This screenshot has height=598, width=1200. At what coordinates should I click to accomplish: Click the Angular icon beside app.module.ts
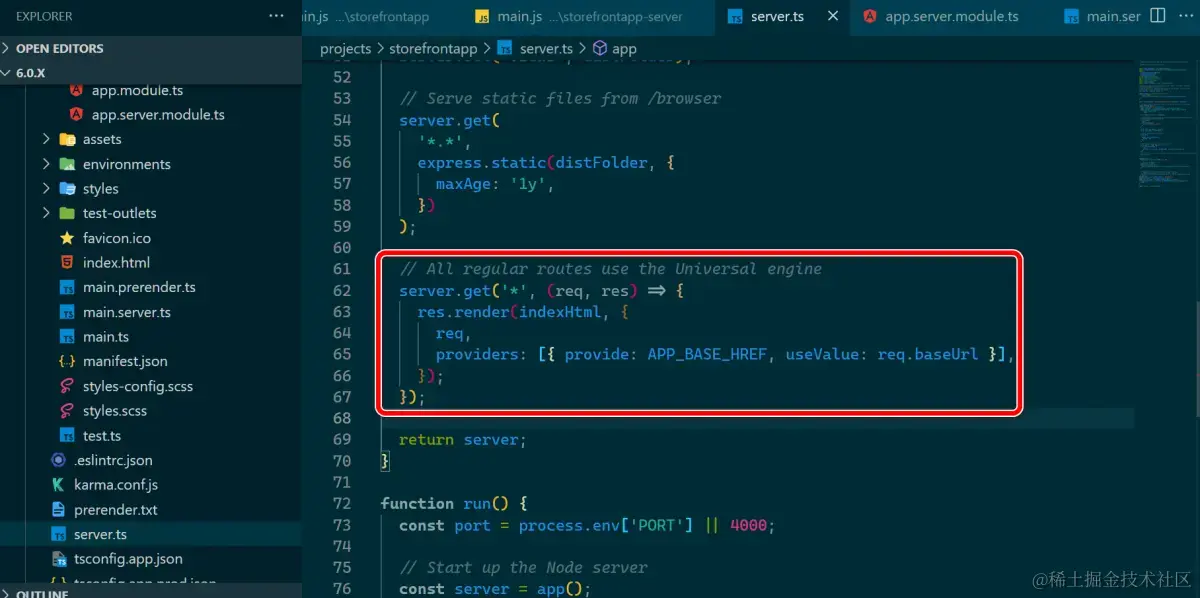click(x=76, y=90)
